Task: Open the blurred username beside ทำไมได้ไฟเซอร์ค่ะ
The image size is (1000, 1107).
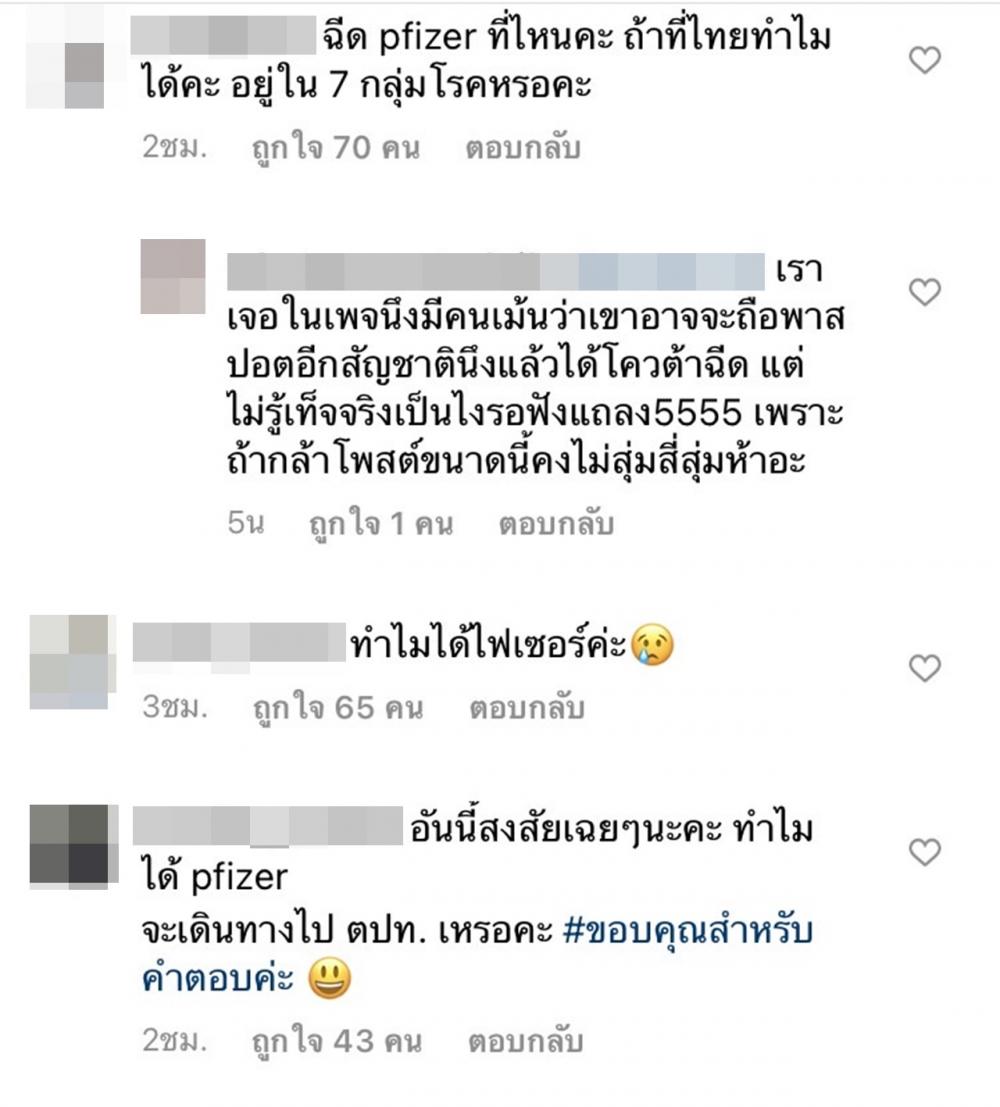Action: (x=239, y=642)
